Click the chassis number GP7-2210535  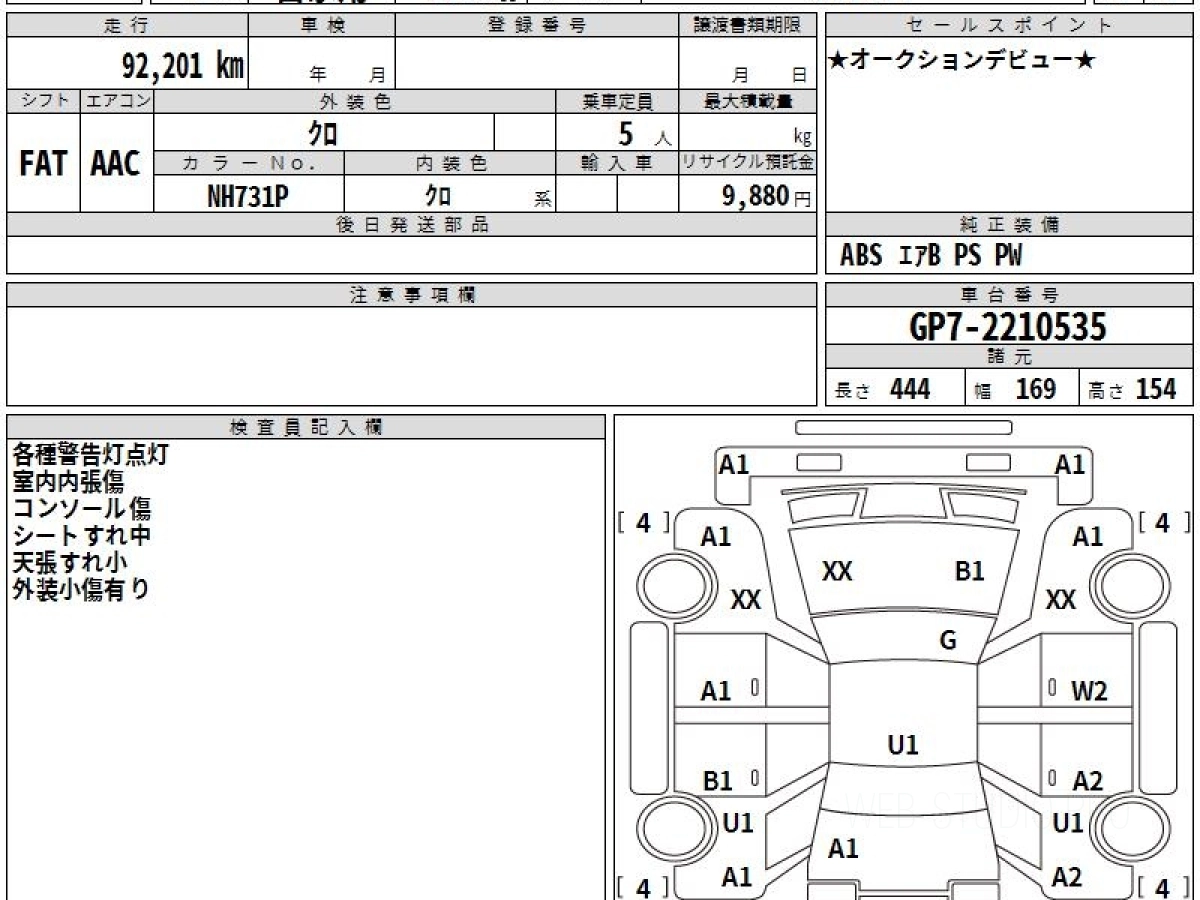pos(1008,326)
